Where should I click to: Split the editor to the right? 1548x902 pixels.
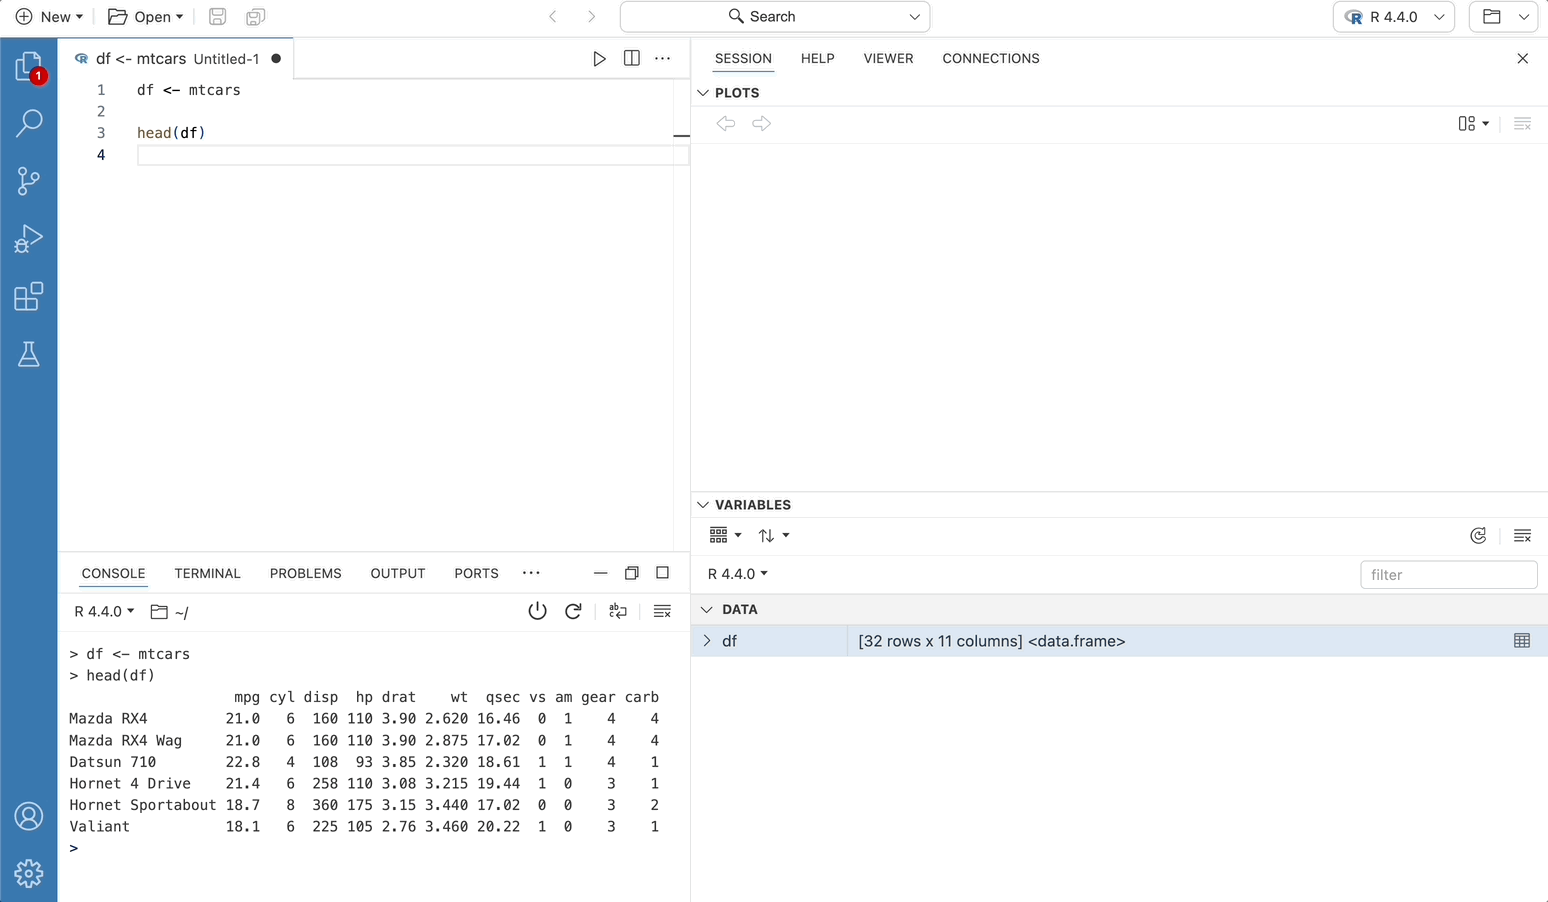pyautogui.click(x=632, y=59)
